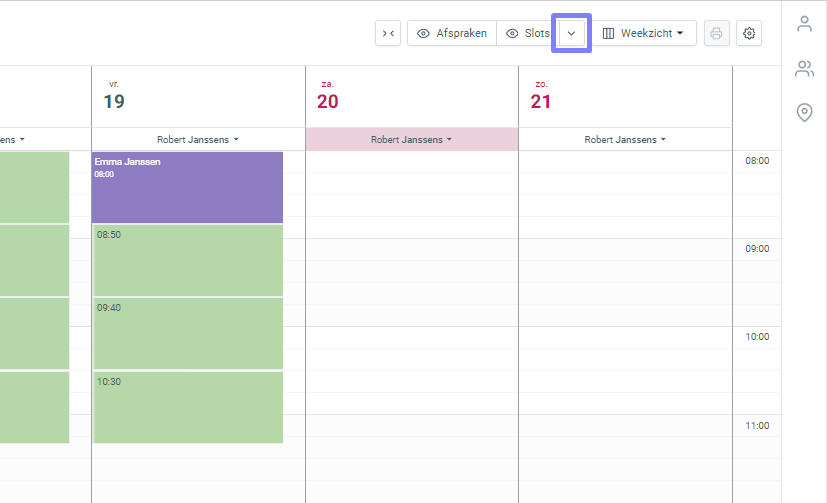This screenshot has height=503, width=827.
Task: Toggle Slots visibility eye
Action: pyautogui.click(x=512, y=34)
